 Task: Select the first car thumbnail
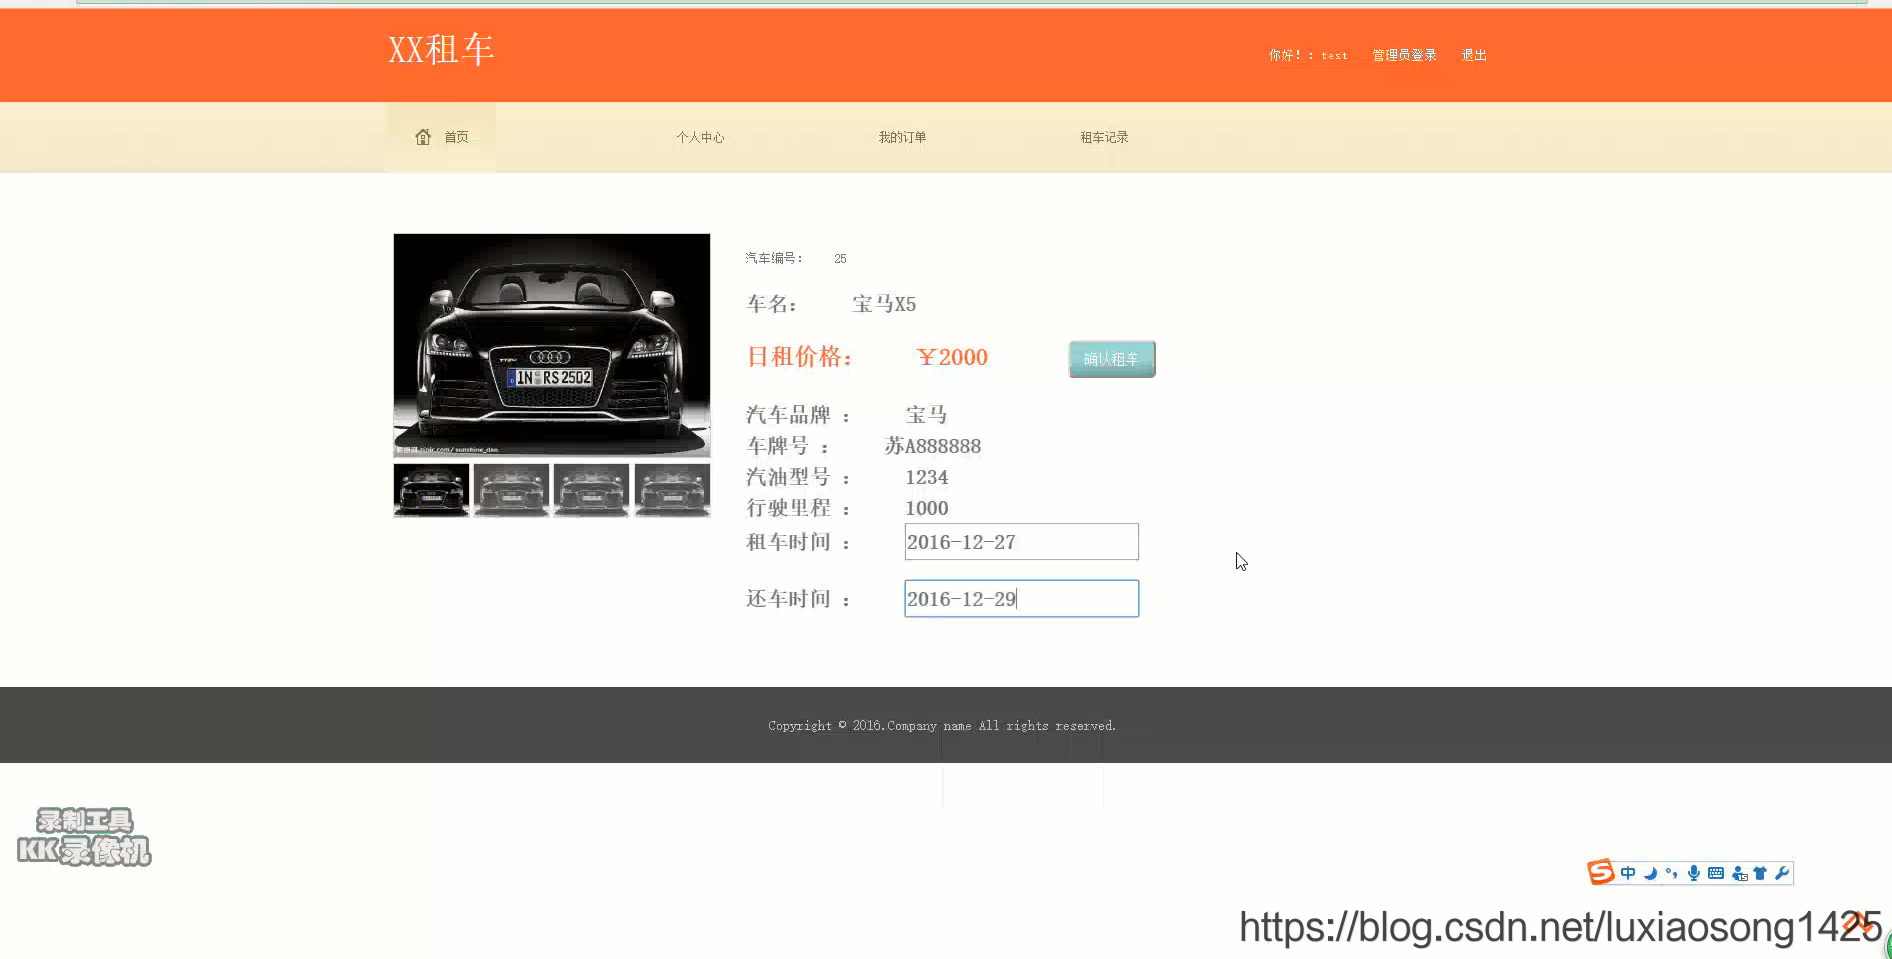431,490
